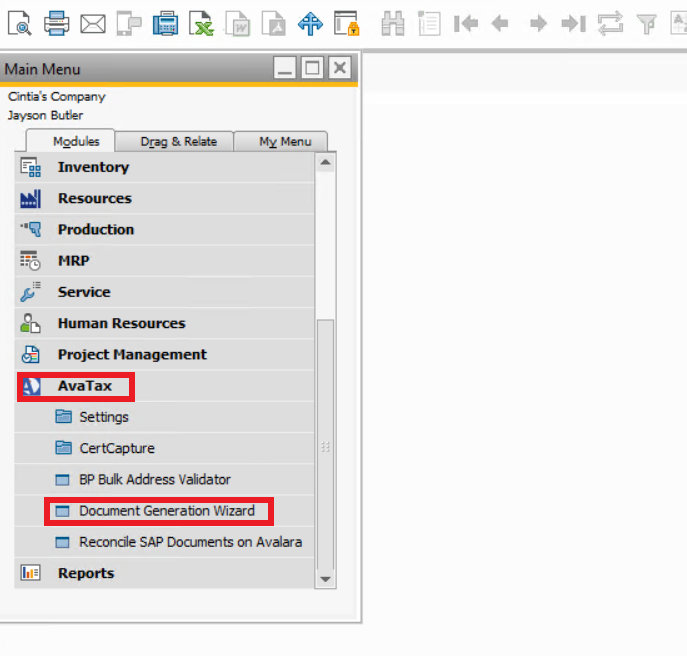The width and height of the screenshot is (687, 656).
Task: Click the Add record toolbar icon
Action: click(x=429, y=24)
